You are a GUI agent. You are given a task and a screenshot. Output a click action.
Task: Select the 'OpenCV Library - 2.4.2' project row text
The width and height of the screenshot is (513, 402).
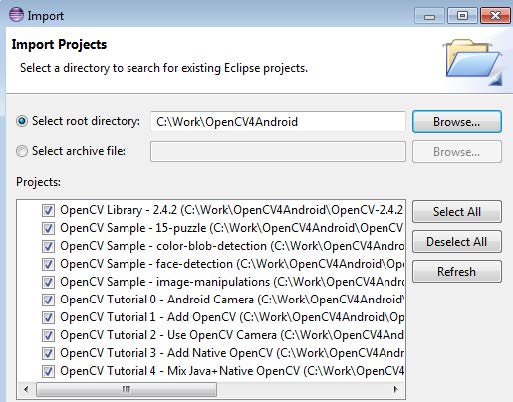tap(232, 210)
